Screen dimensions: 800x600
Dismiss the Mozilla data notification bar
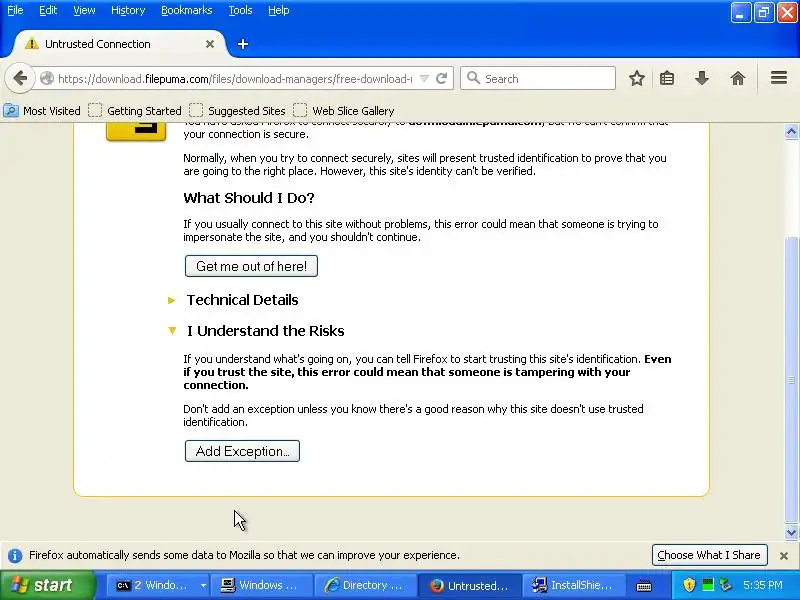pos(784,556)
